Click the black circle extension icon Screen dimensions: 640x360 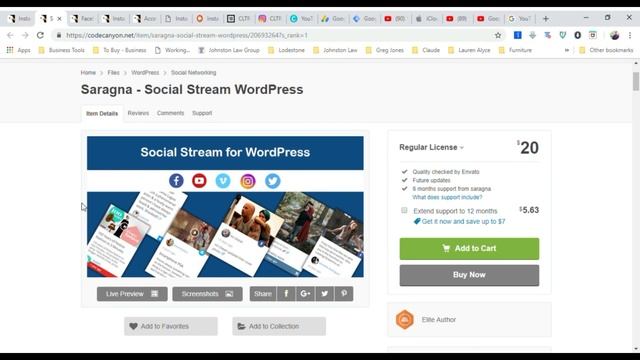click(x=578, y=36)
